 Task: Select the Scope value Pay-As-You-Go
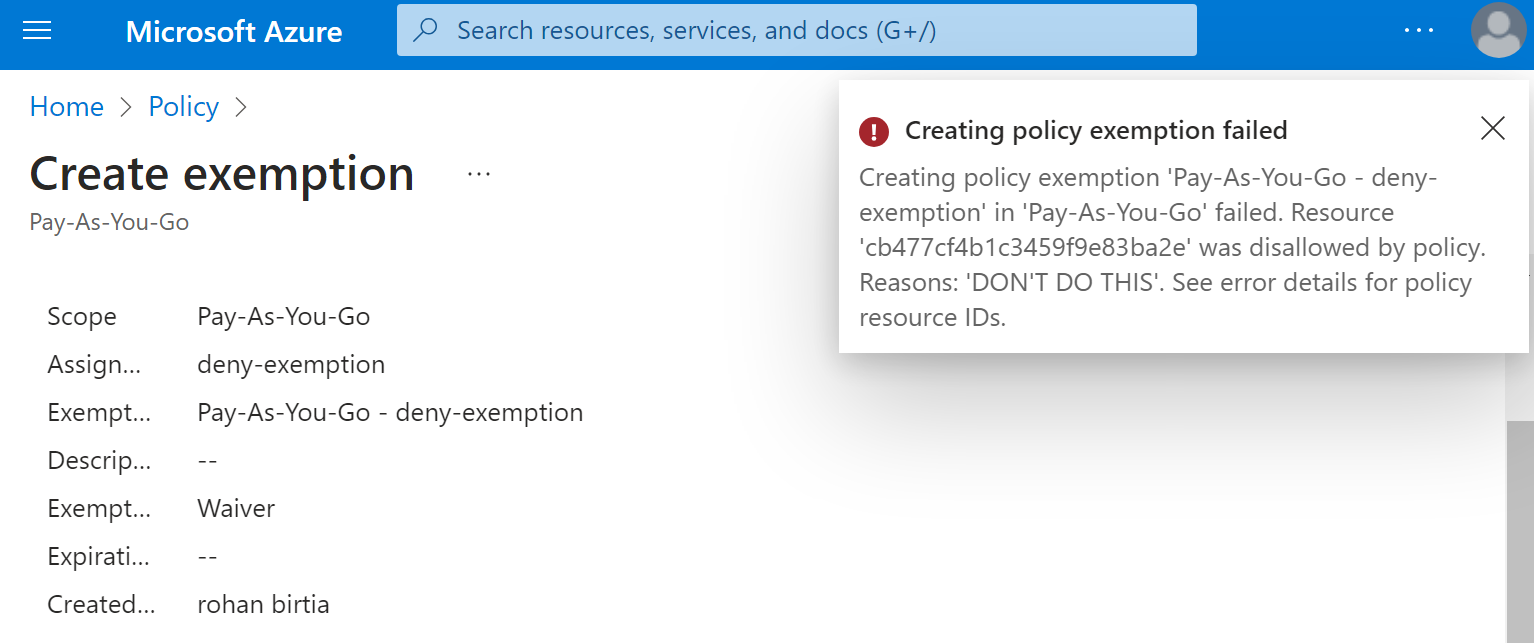point(284,317)
